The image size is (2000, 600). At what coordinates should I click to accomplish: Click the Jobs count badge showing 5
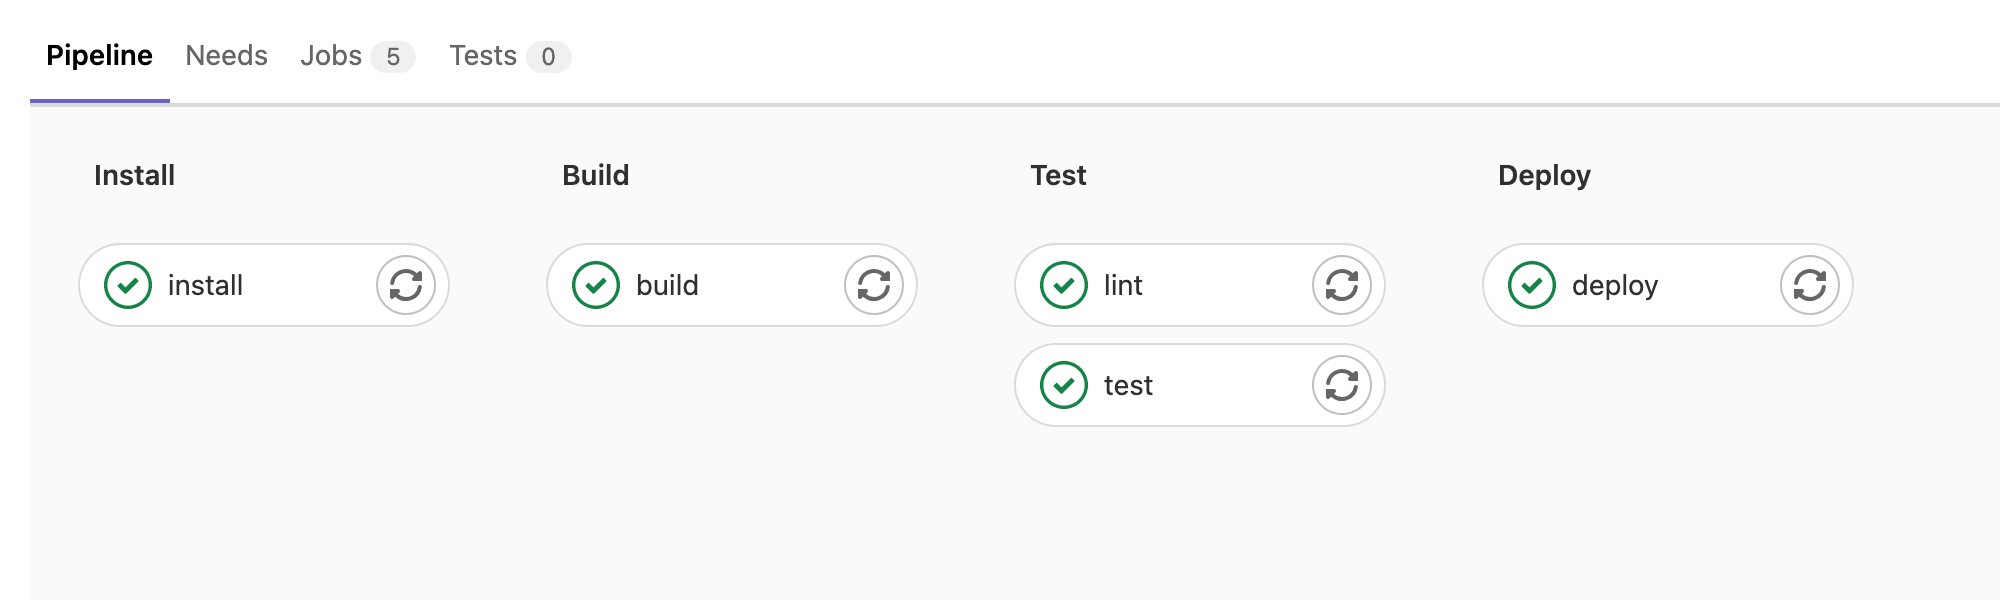point(392,56)
